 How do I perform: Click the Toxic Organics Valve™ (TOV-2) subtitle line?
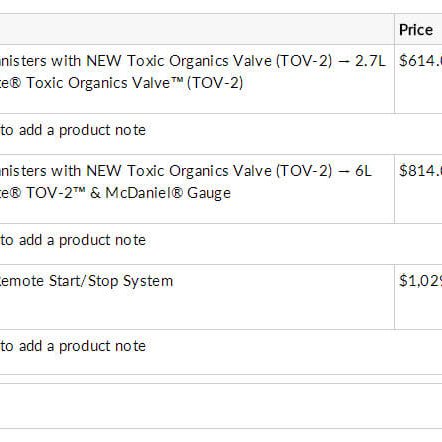point(121,83)
